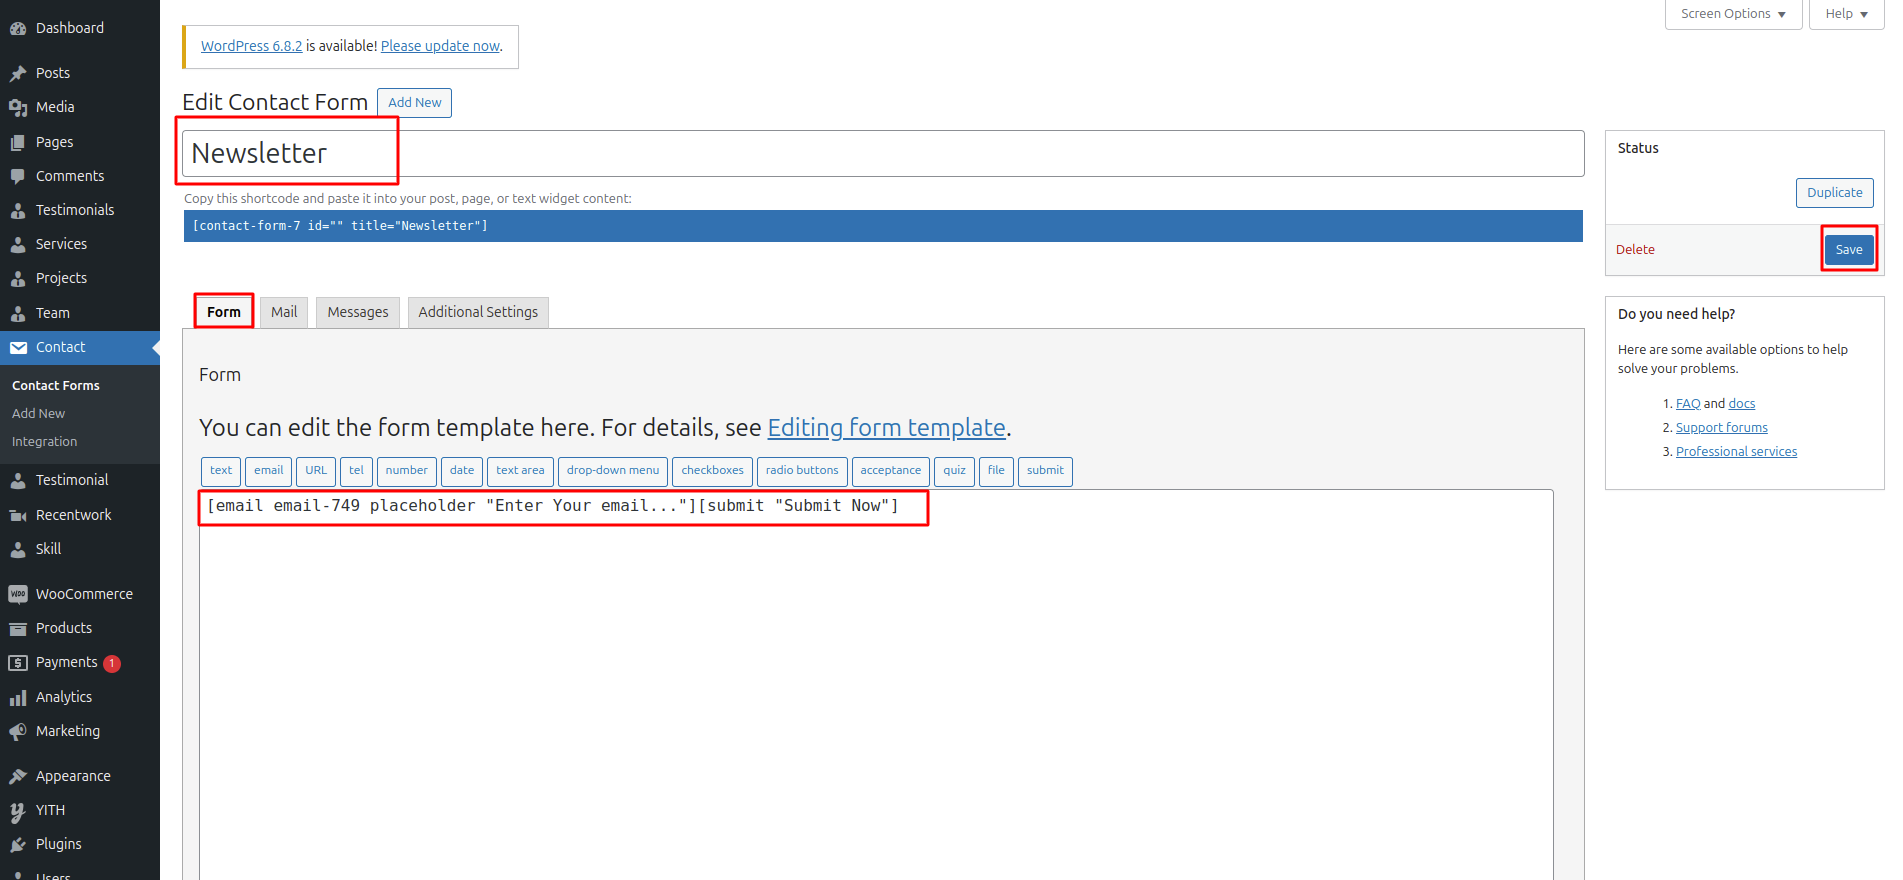Screen dimensions: 1903x880
Task: Switch to the Mail tab
Action: click(284, 312)
